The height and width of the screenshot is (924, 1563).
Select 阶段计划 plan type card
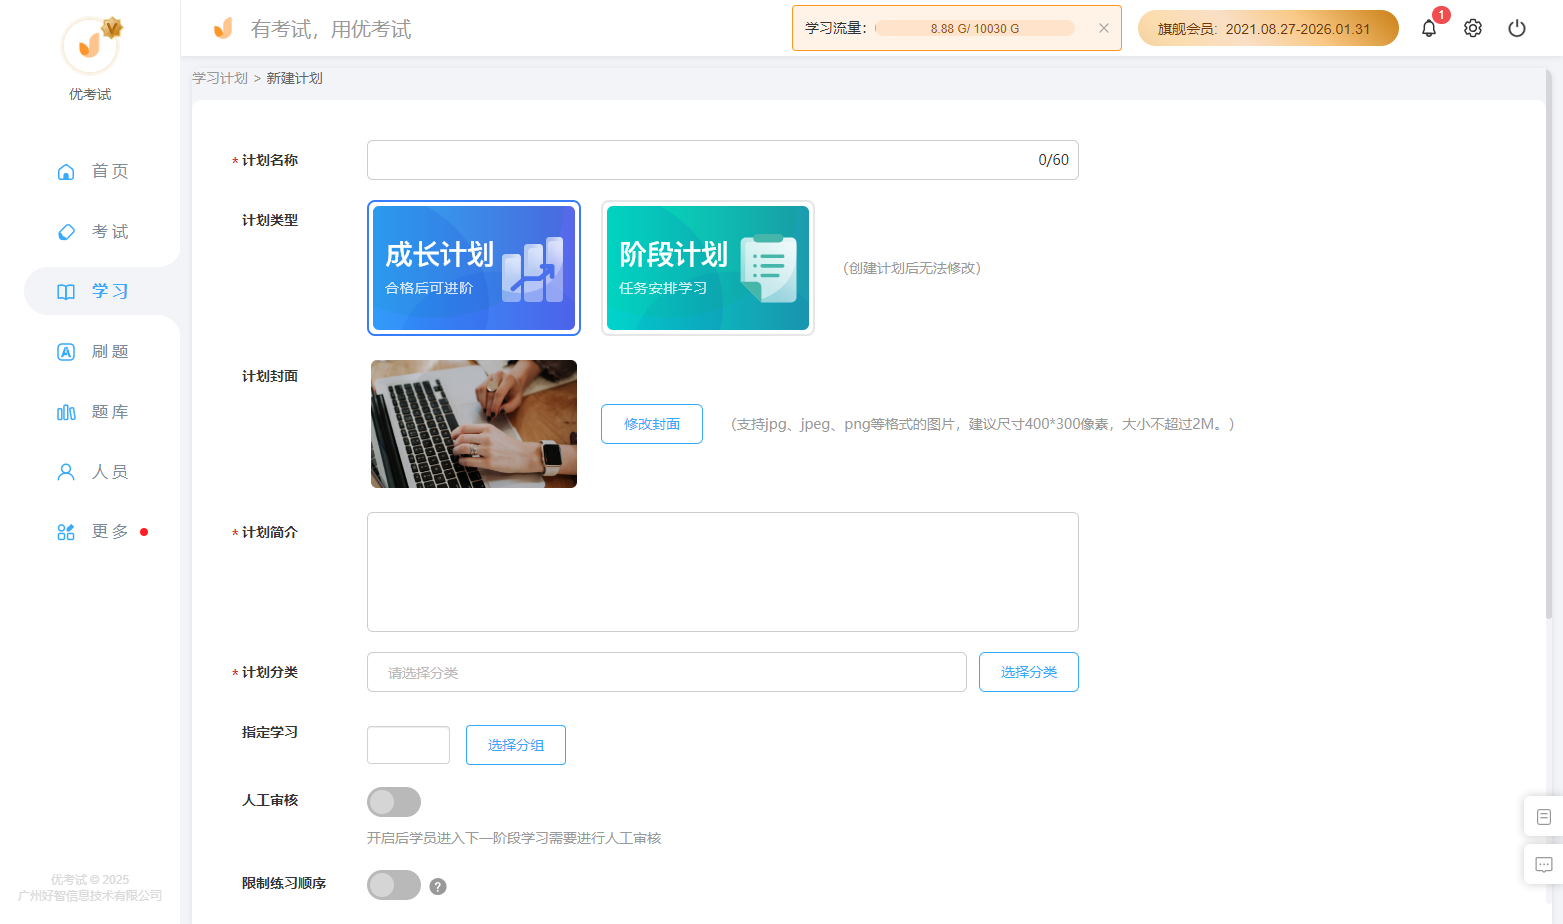[x=708, y=268]
